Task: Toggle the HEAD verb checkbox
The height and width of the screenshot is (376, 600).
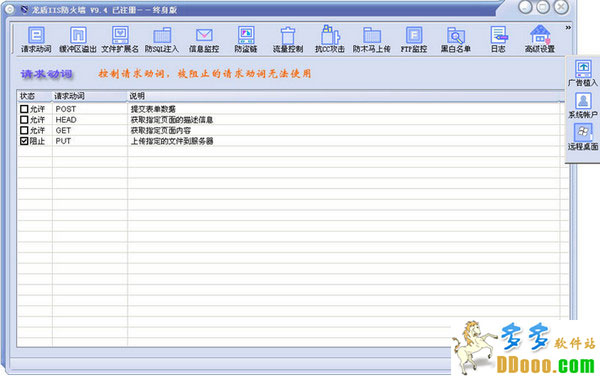Action: tap(24, 120)
